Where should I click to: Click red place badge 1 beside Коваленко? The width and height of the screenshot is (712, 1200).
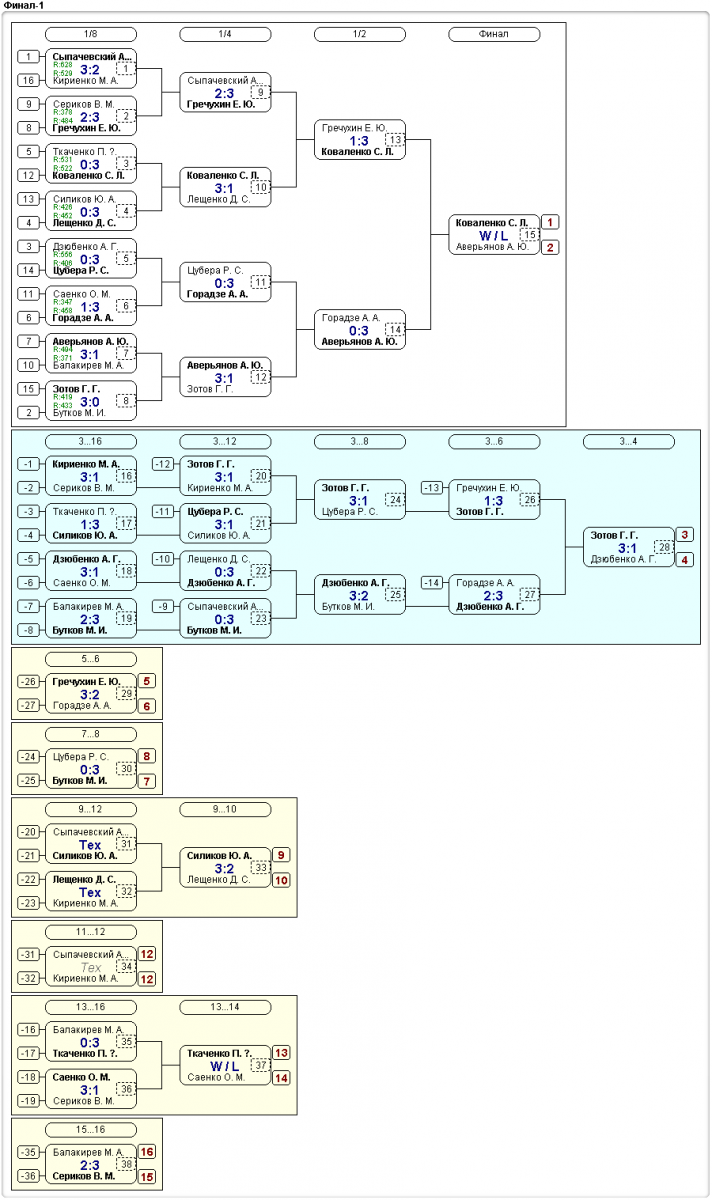point(550,222)
